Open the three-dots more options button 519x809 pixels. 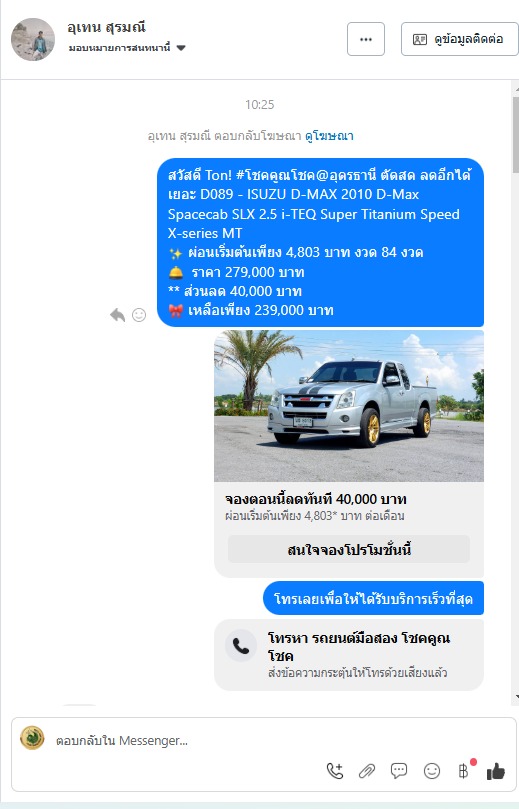366,39
